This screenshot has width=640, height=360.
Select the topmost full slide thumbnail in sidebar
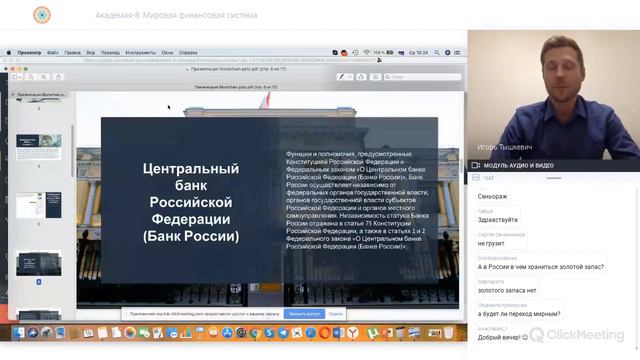coord(39,147)
